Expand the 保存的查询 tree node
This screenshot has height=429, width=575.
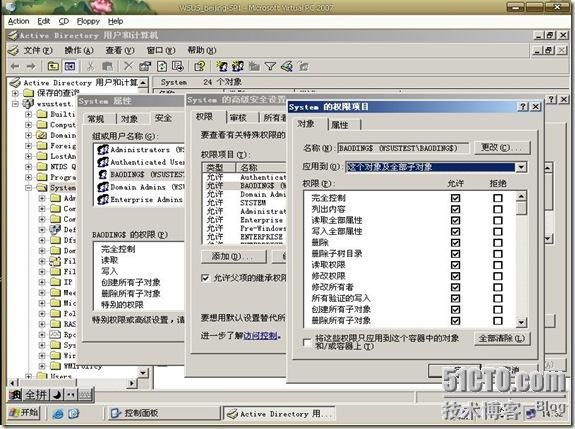click(15, 93)
